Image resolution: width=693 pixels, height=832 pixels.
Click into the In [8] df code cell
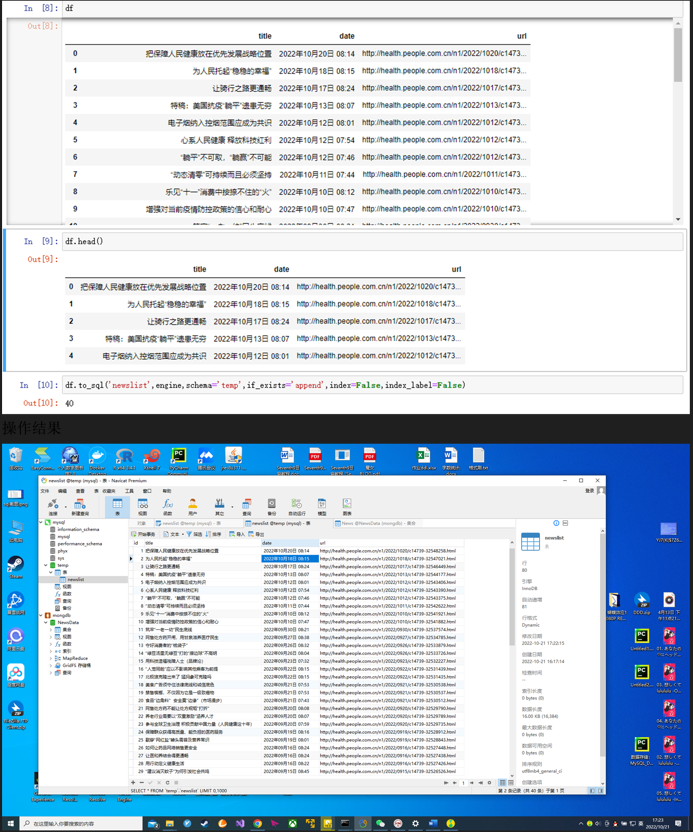tap(372, 8)
